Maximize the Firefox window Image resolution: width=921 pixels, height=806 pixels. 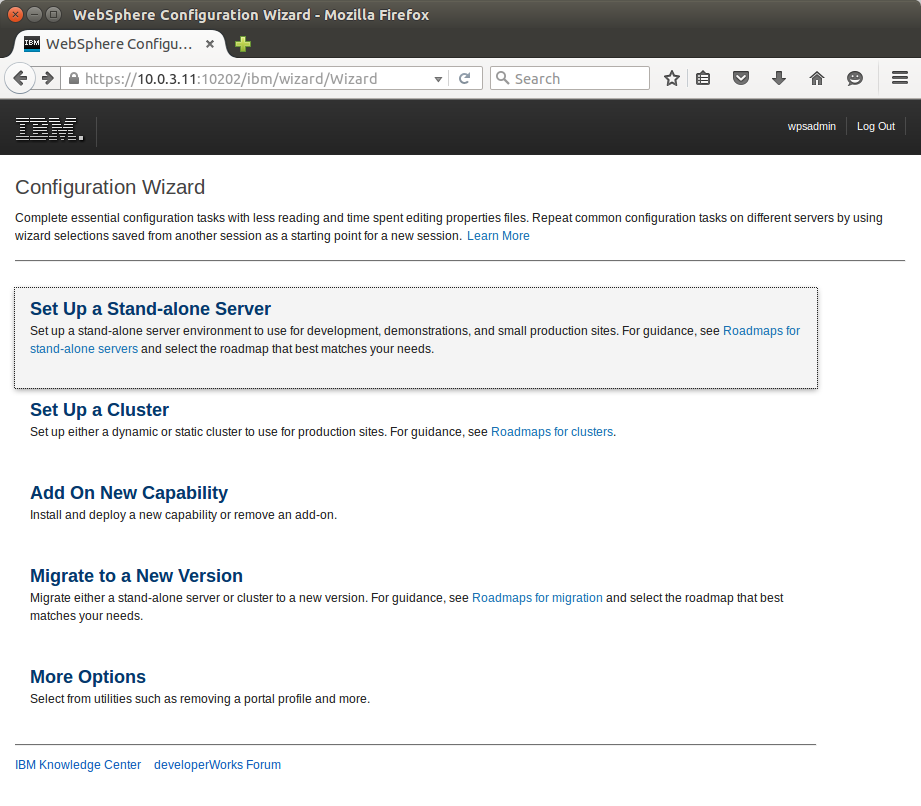click(x=53, y=14)
